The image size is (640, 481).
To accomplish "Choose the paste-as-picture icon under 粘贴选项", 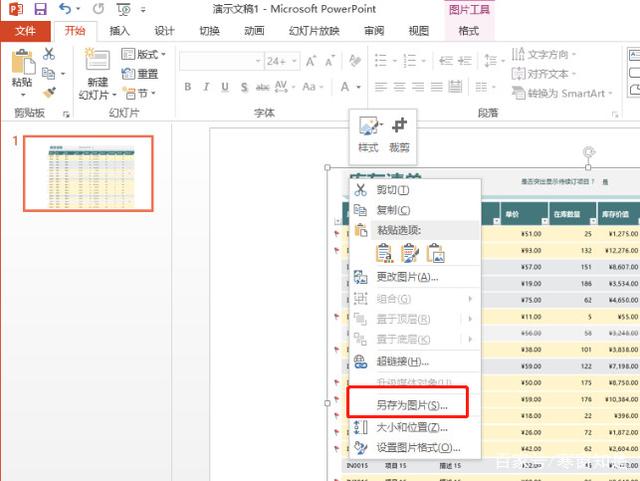I will point(435,253).
